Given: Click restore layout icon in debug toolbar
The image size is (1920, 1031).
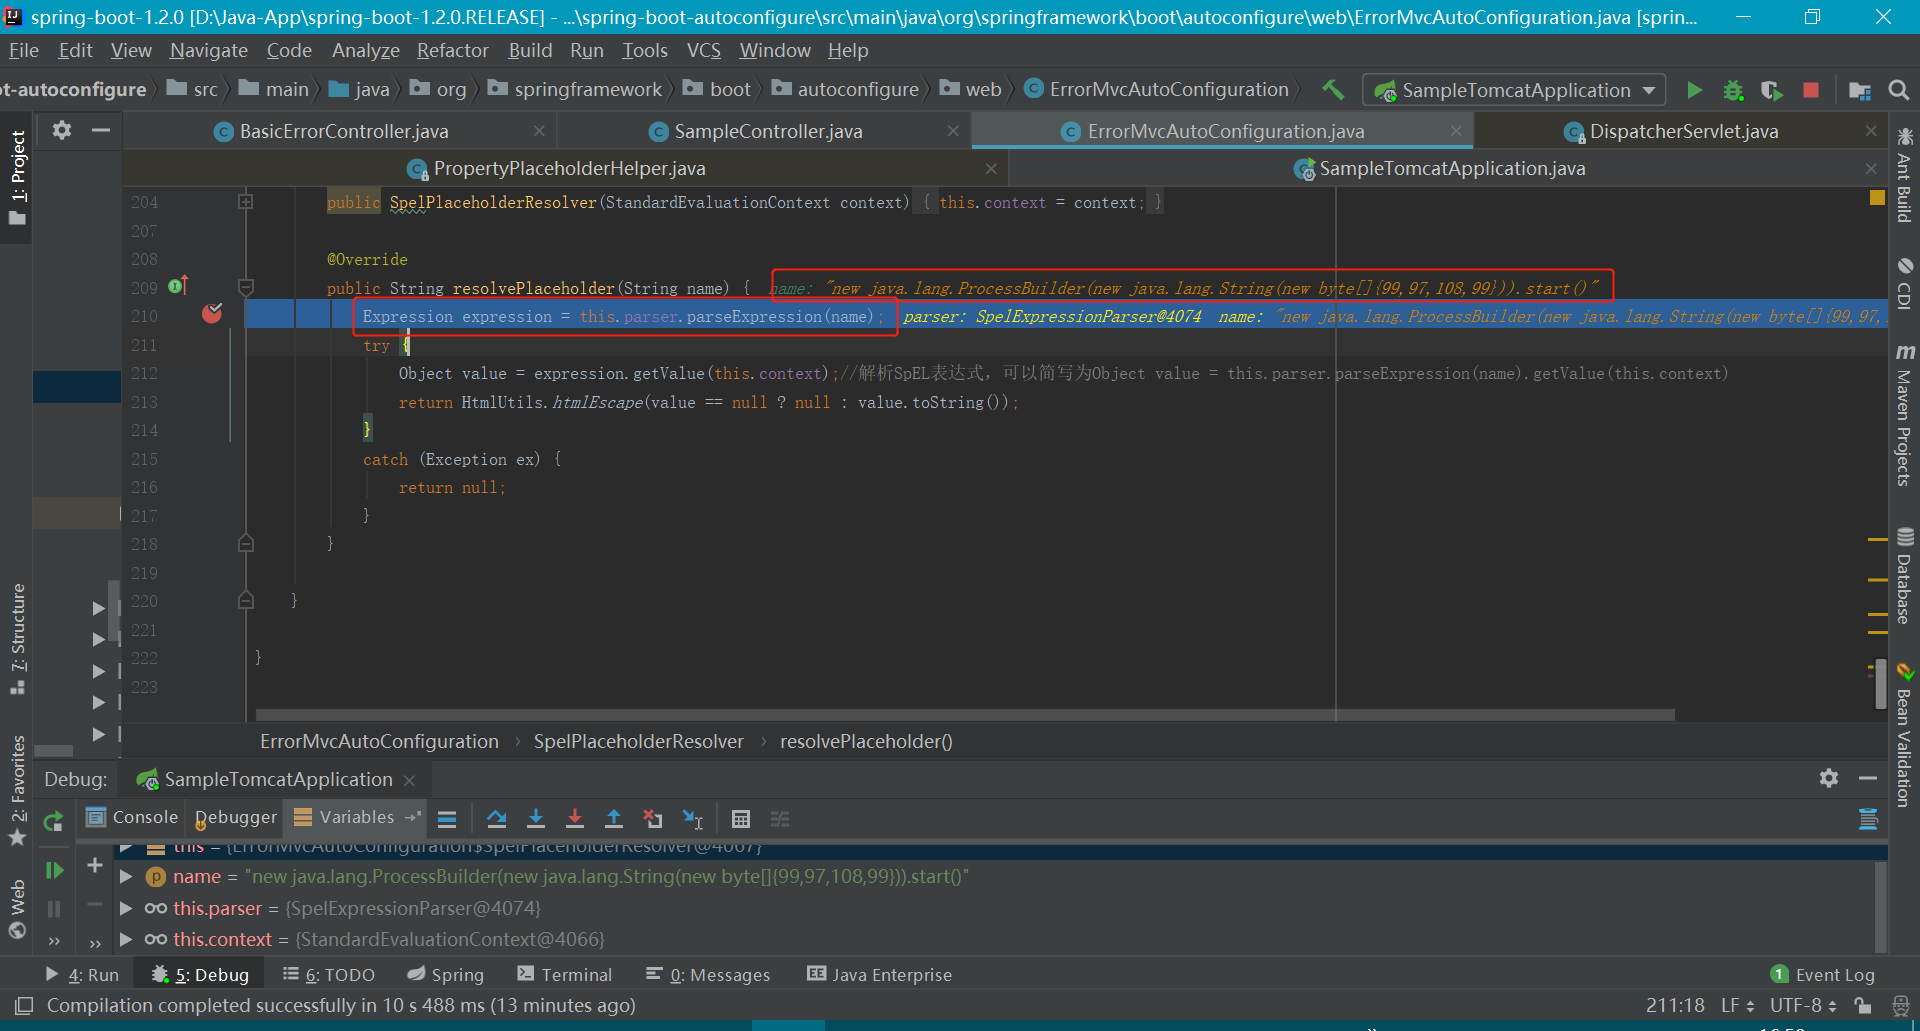Looking at the screenshot, I should pyautogui.click(x=1868, y=819).
